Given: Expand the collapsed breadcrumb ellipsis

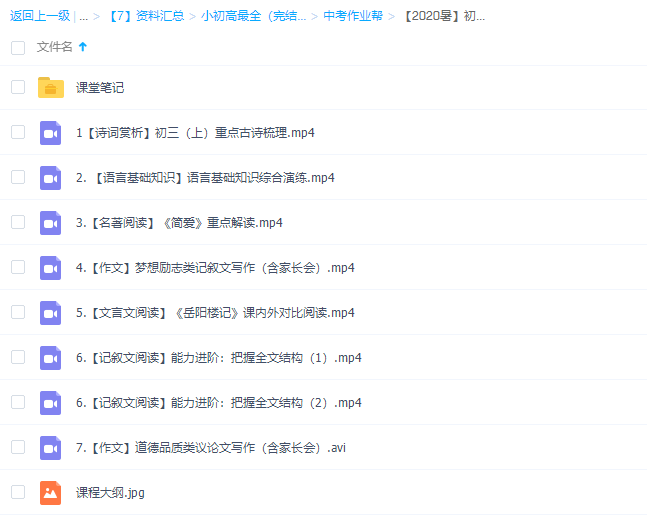Looking at the screenshot, I should click(x=83, y=16).
